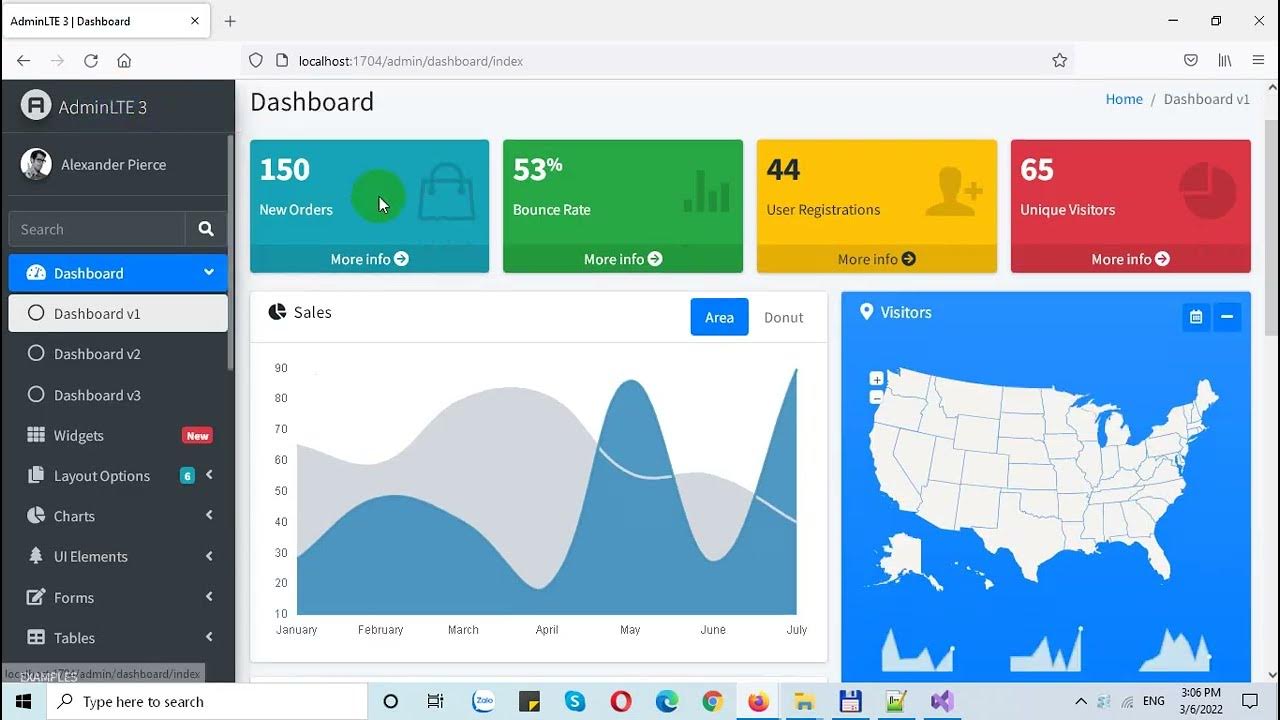Click the browser Home button
The width and height of the screenshot is (1280, 720).
click(x=124, y=61)
